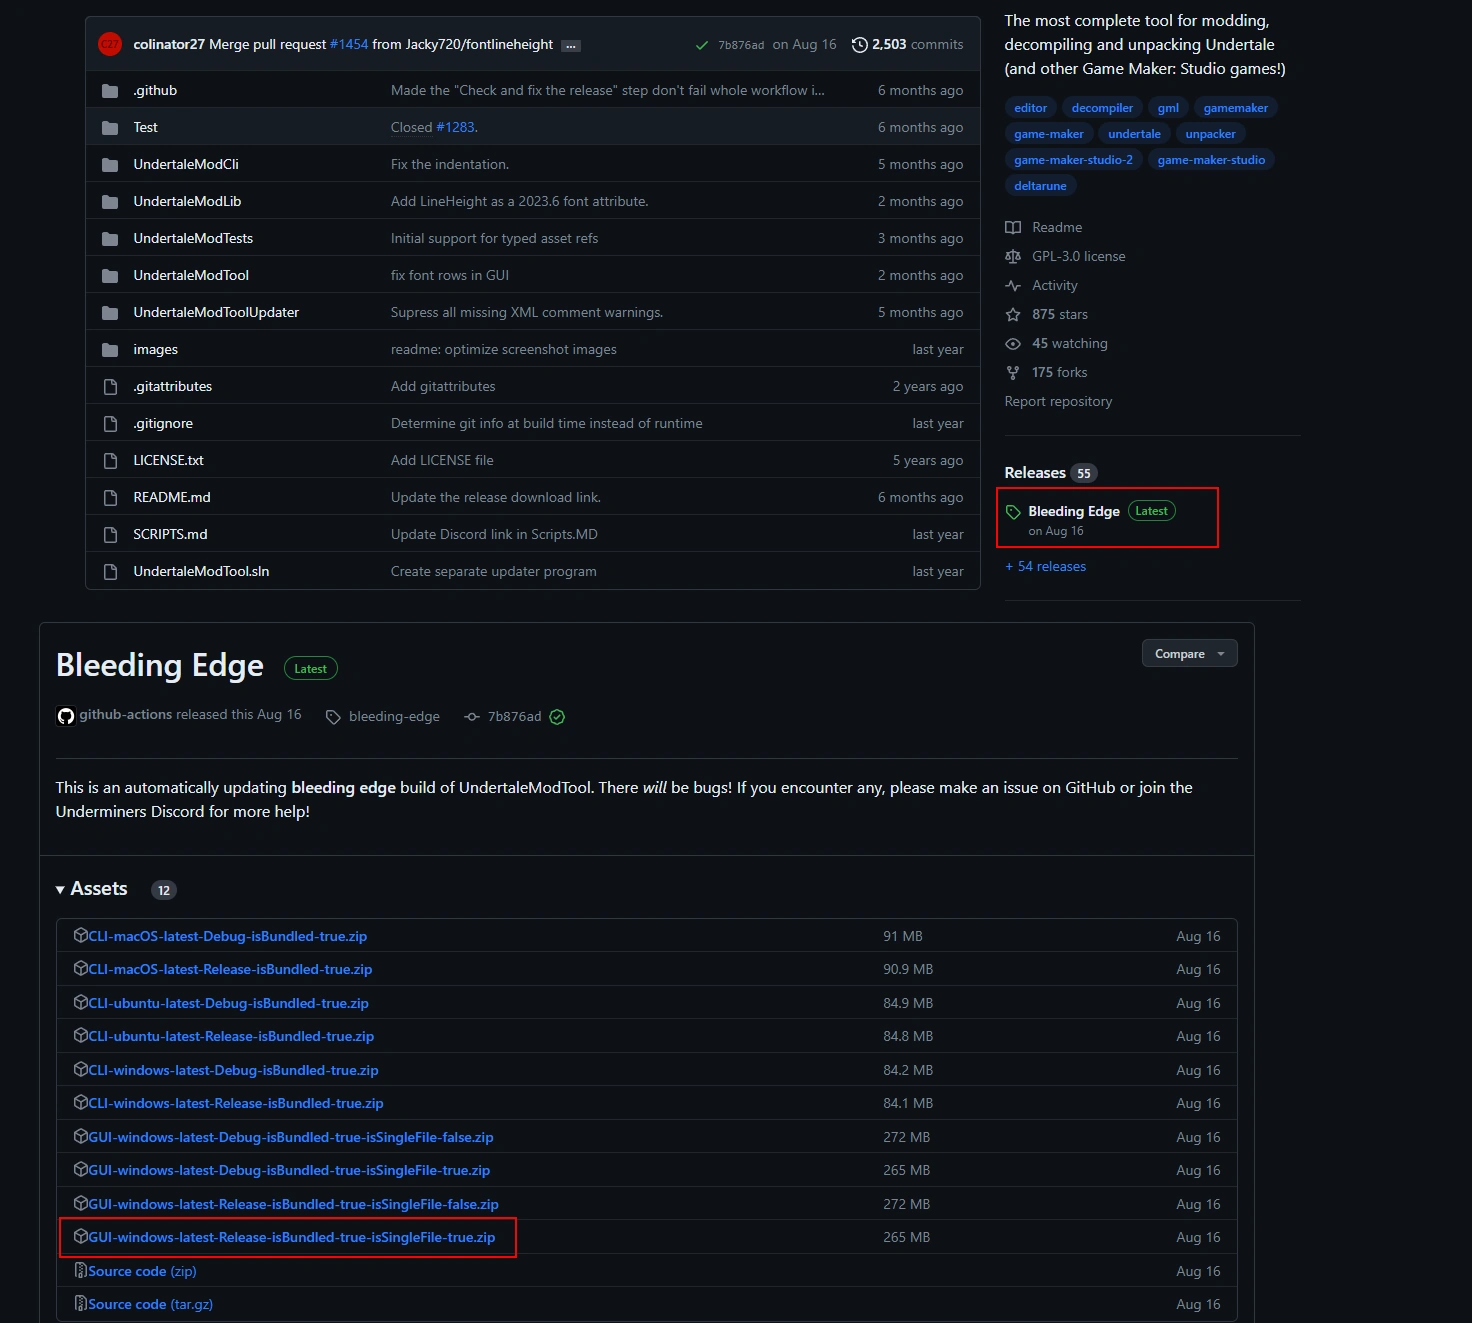Screen dimensions: 1472x1323
Task: Open the linked issue #1283
Action: pyautogui.click(x=455, y=128)
